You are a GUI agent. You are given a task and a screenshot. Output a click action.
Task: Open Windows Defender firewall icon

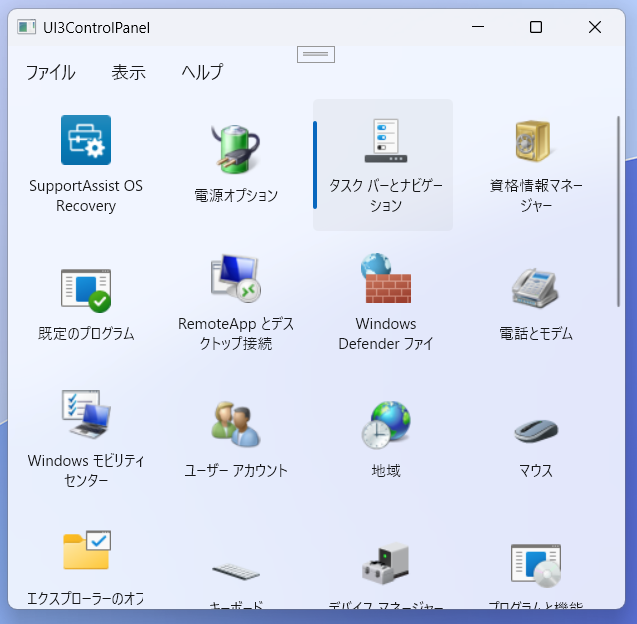click(385, 279)
